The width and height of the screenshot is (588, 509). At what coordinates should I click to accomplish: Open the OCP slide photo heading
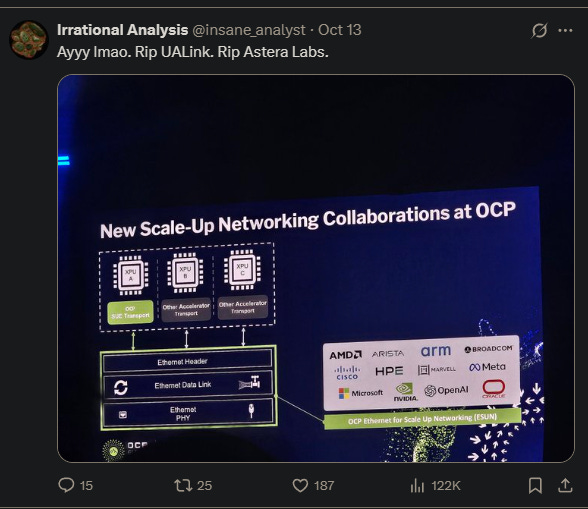[308, 220]
